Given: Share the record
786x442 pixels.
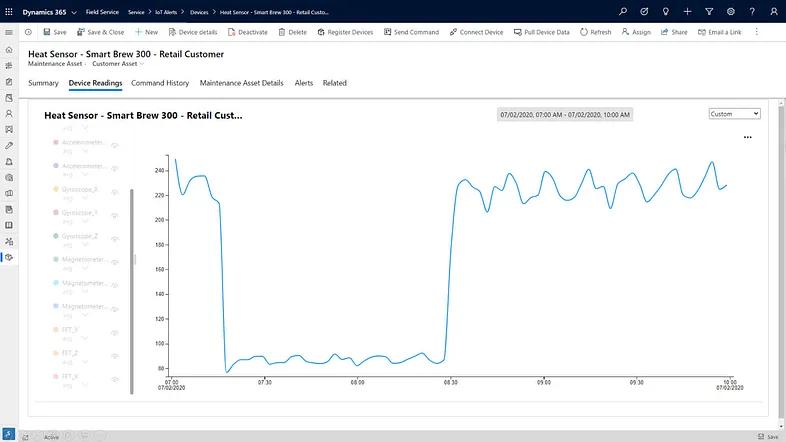Looking at the screenshot, I should click(x=674, y=32).
